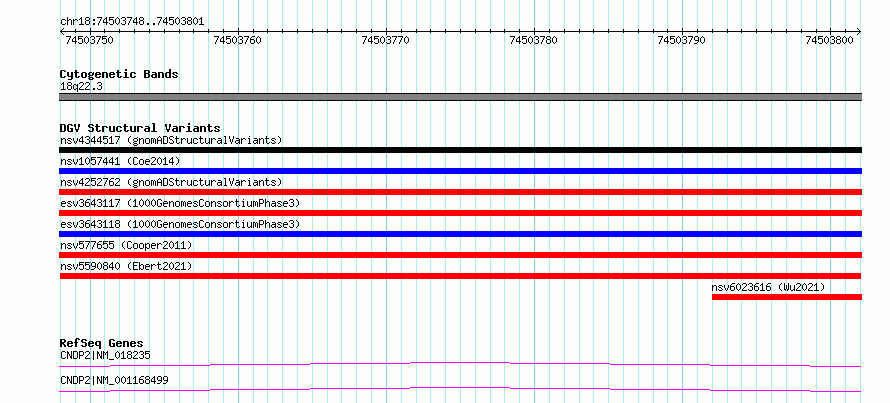Click the 18q22.3 band label
The height and width of the screenshot is (403, 890).
pyautogui.click(x=81, y=87)
